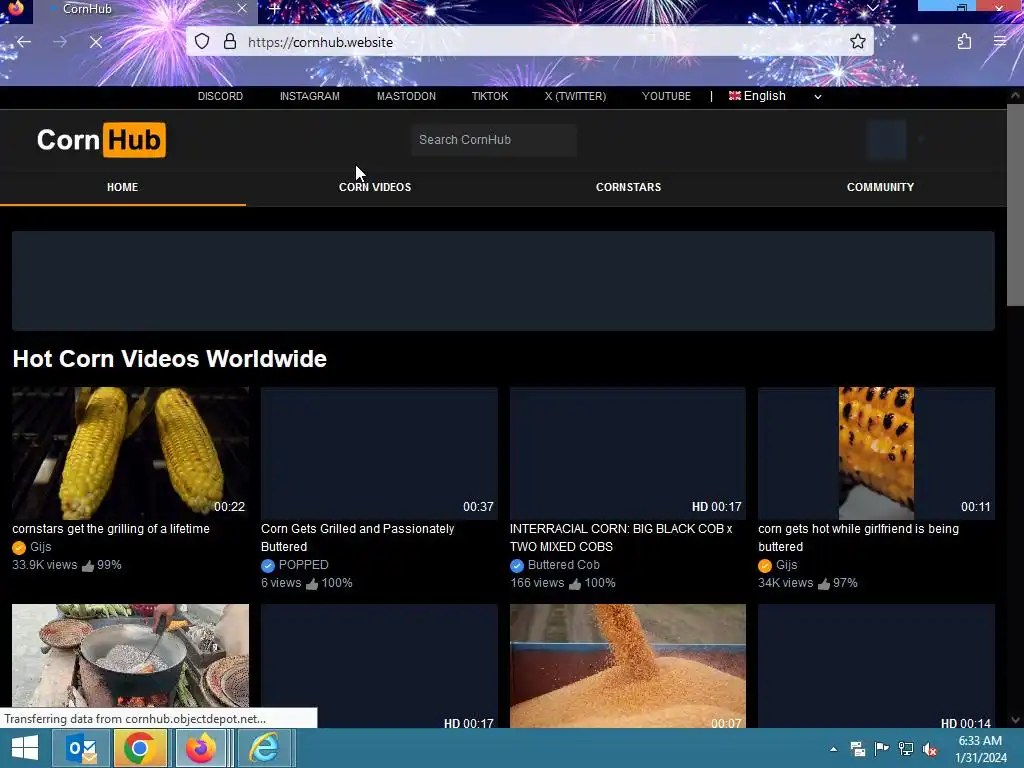Open the extensions puzzle icon

coord(964,42)
